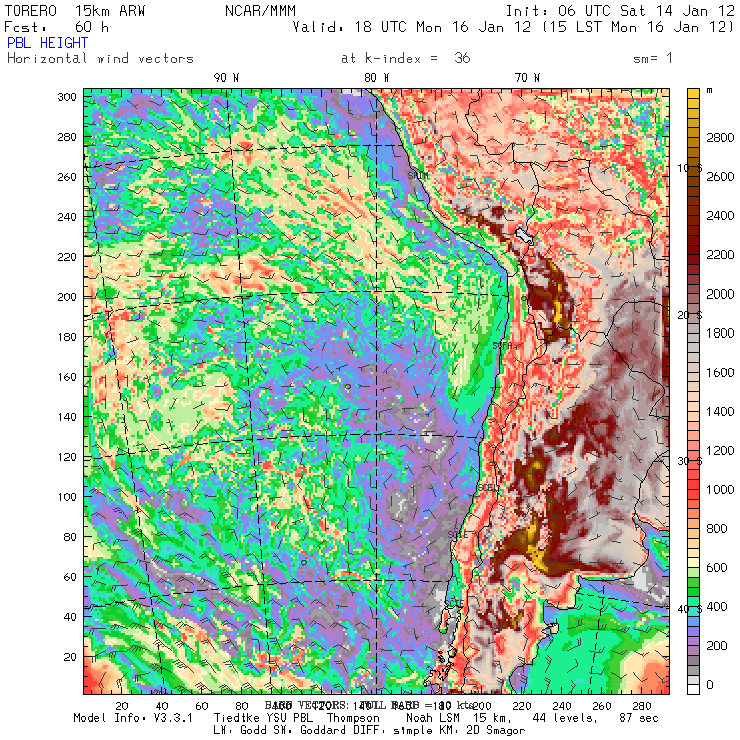Click the 800 label on the color scale
Screen dimensions: 740x740
pyautogui.click(x=717, y=529)
